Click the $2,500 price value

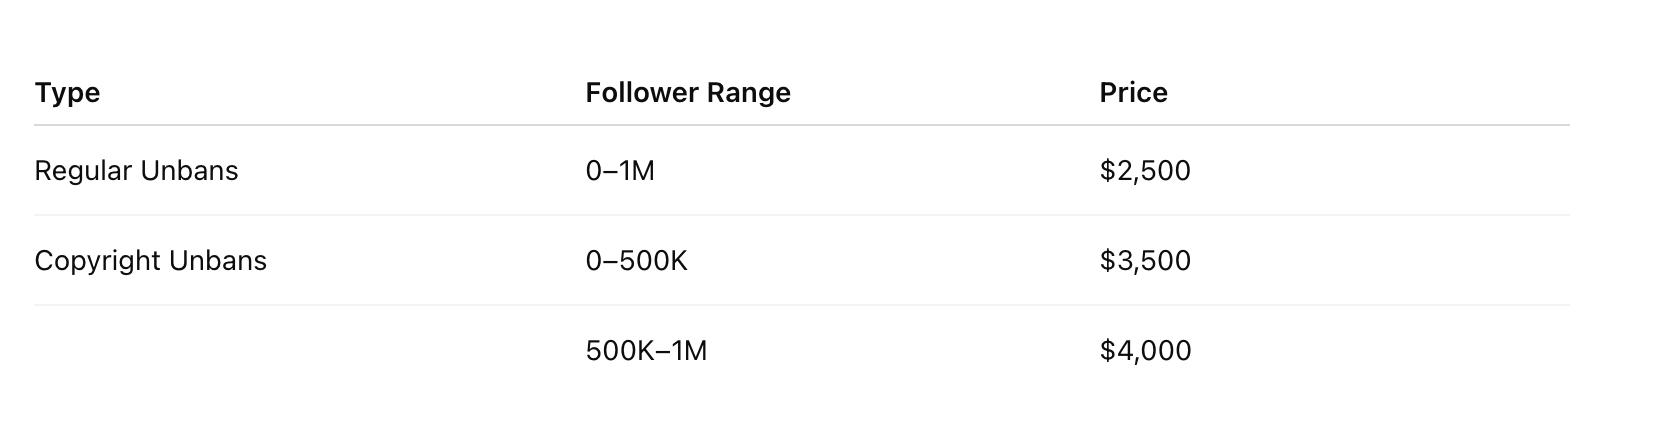(x=1145, y=171)
